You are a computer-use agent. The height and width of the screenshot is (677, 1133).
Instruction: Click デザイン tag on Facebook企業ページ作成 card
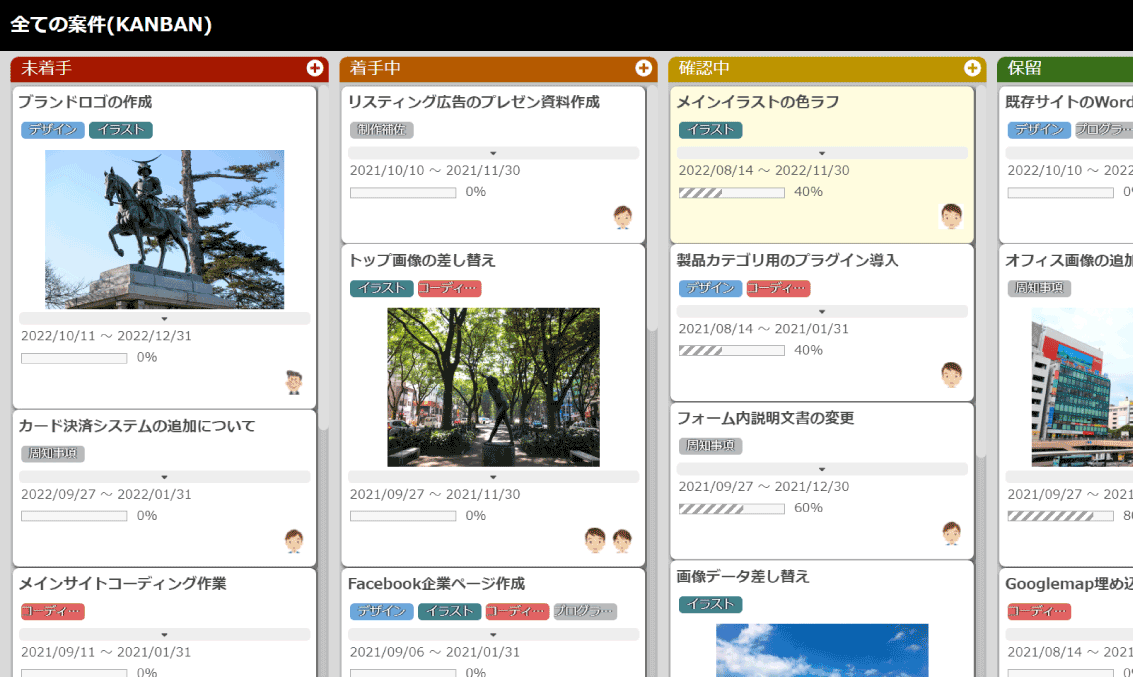(382, 611)
